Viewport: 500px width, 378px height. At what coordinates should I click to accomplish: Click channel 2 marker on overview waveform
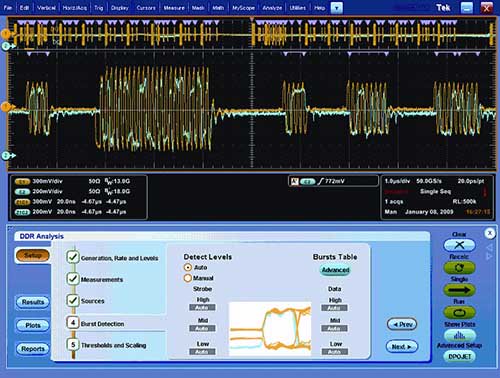point(6,46)
